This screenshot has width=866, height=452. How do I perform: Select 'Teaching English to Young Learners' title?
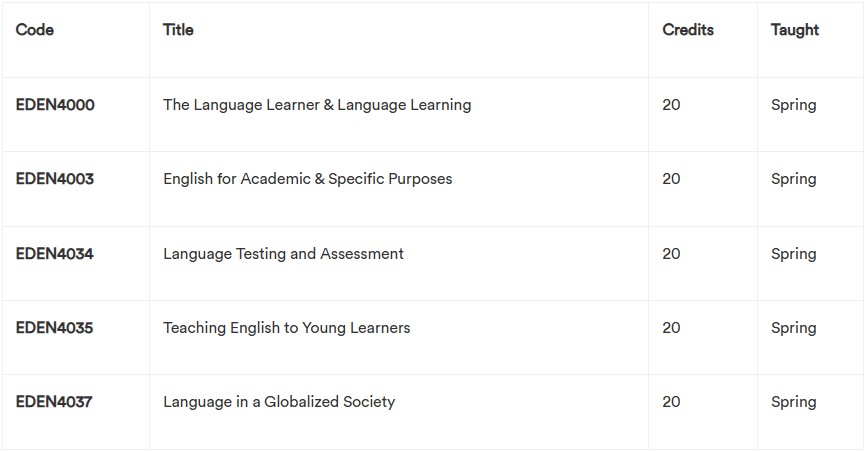(x=287, y=328)
